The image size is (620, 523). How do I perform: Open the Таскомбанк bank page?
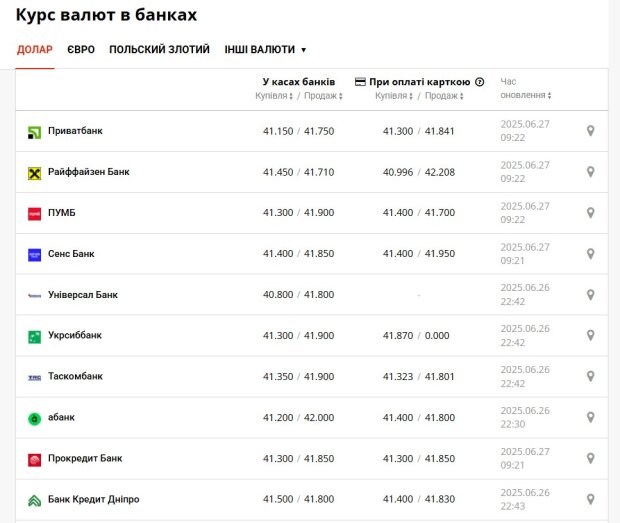75,376
